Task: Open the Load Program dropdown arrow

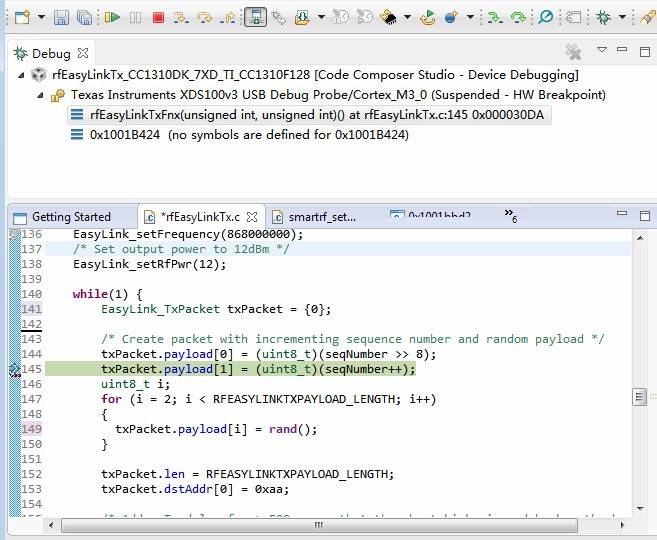Action: 321,18
